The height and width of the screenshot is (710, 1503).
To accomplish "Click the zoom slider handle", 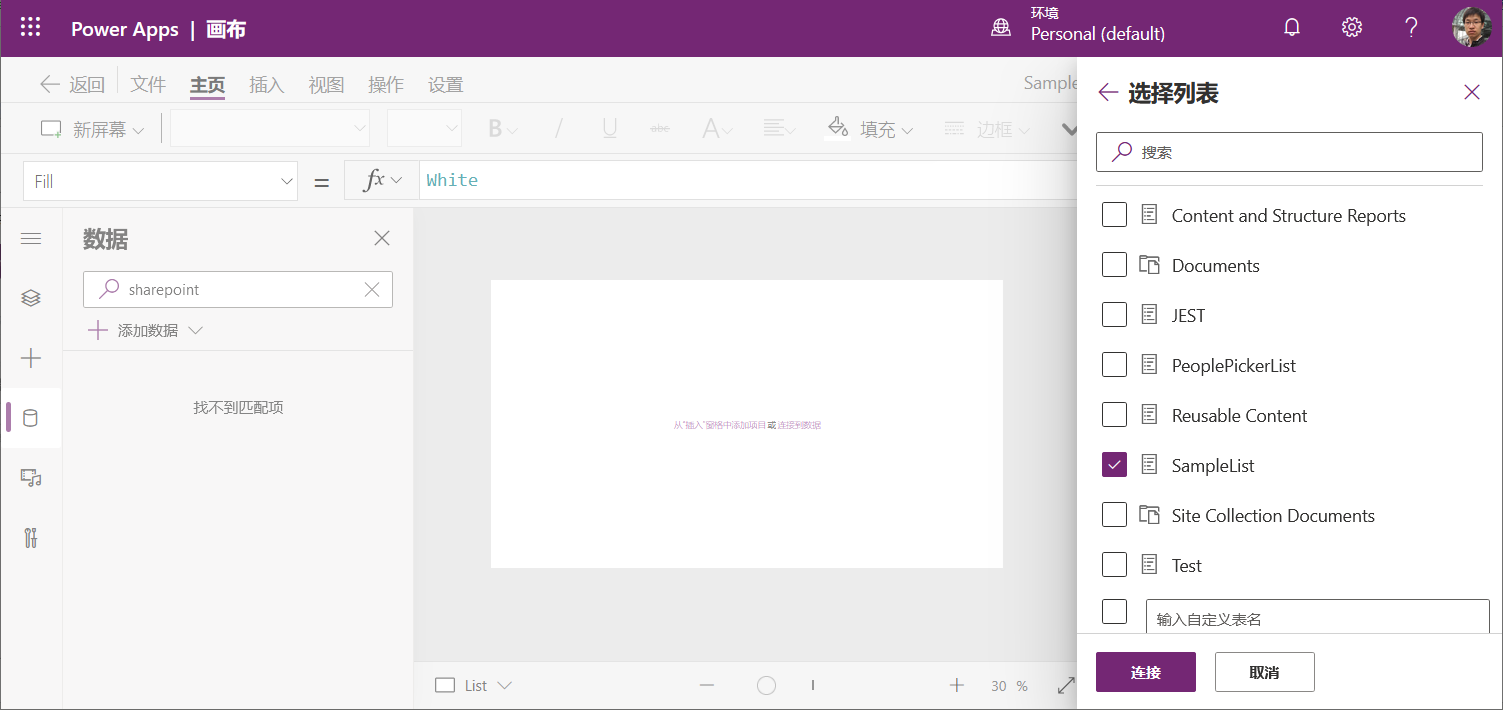I will pos(766,685).
